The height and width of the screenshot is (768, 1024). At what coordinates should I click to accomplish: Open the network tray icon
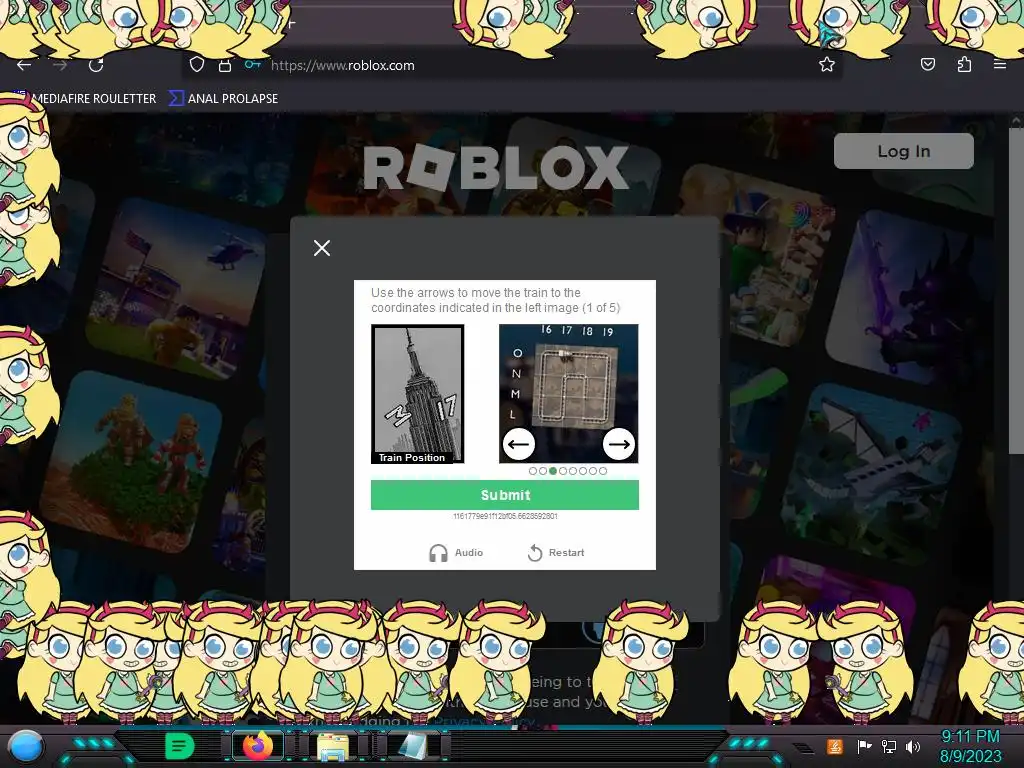pyautogui.click(x=889, y=746)
